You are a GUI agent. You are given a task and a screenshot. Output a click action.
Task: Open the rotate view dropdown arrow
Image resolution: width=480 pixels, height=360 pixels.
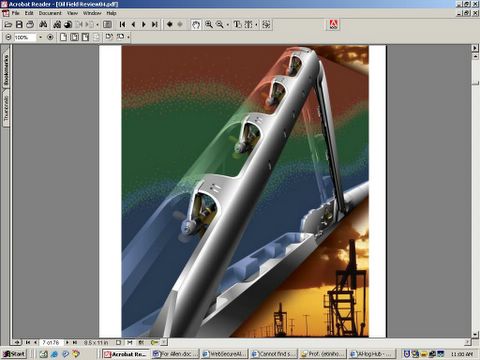click(x=128, y=37)
